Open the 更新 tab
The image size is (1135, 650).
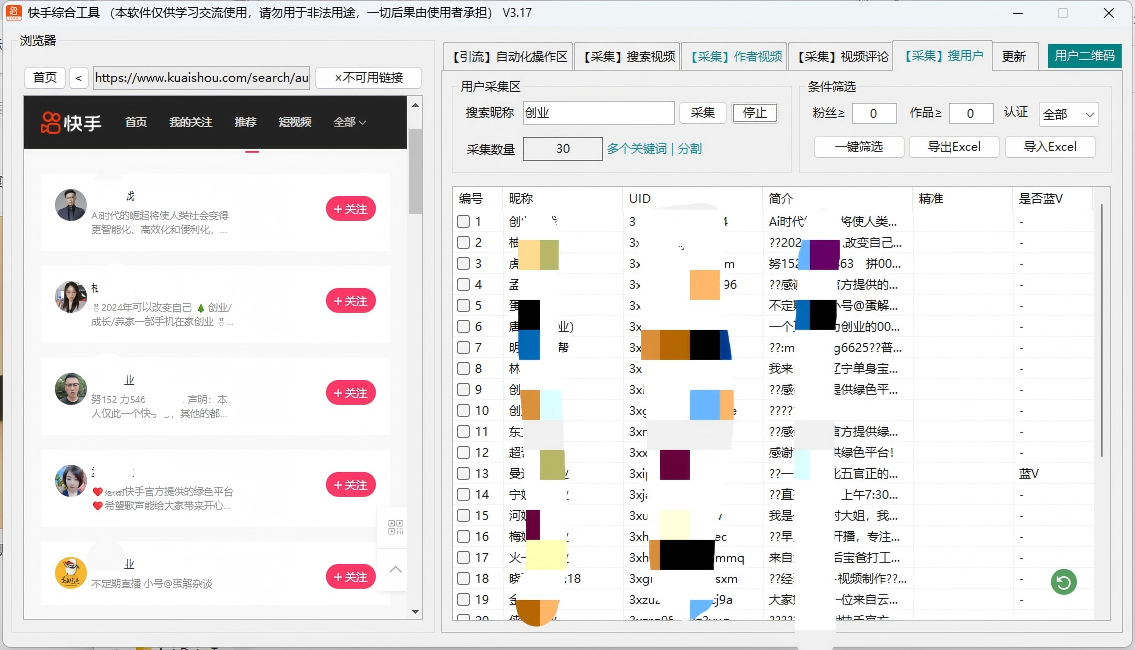(x=1013, y=56)
